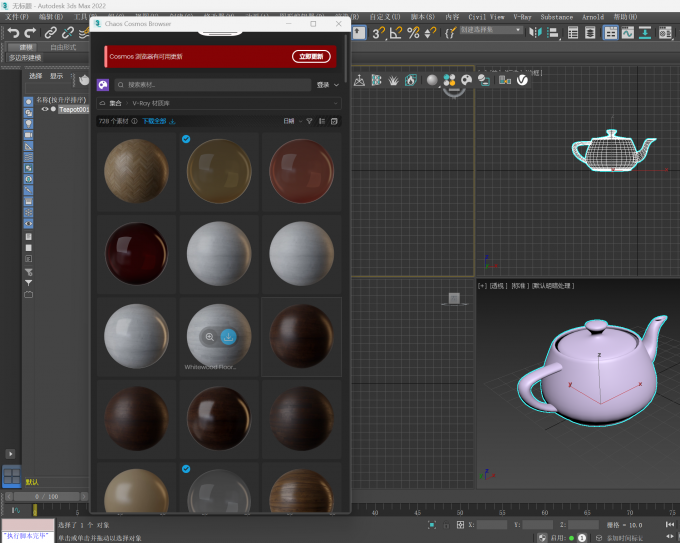Open the Render Setup icon
This screenshot has width=680, height=543.
coord(665,33)
